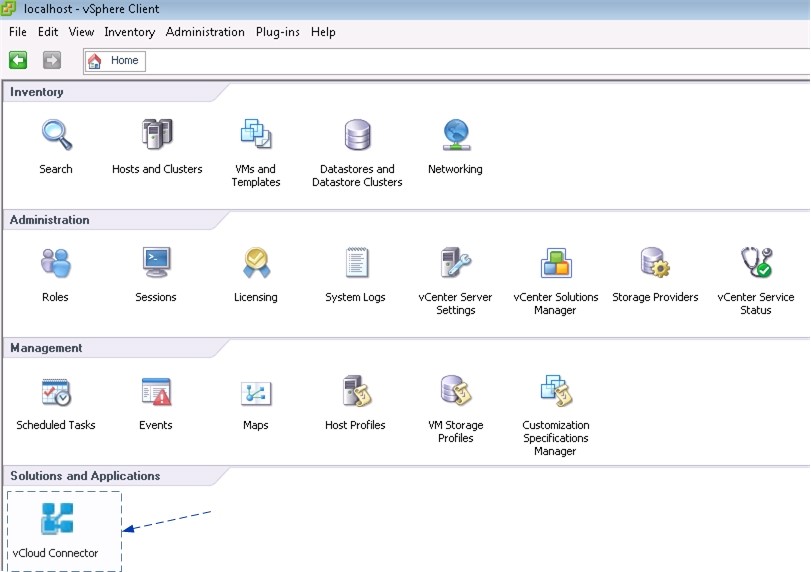811x572 pixels.
Task: Open the Search inventory icon
Action: [x=56, y=136]
